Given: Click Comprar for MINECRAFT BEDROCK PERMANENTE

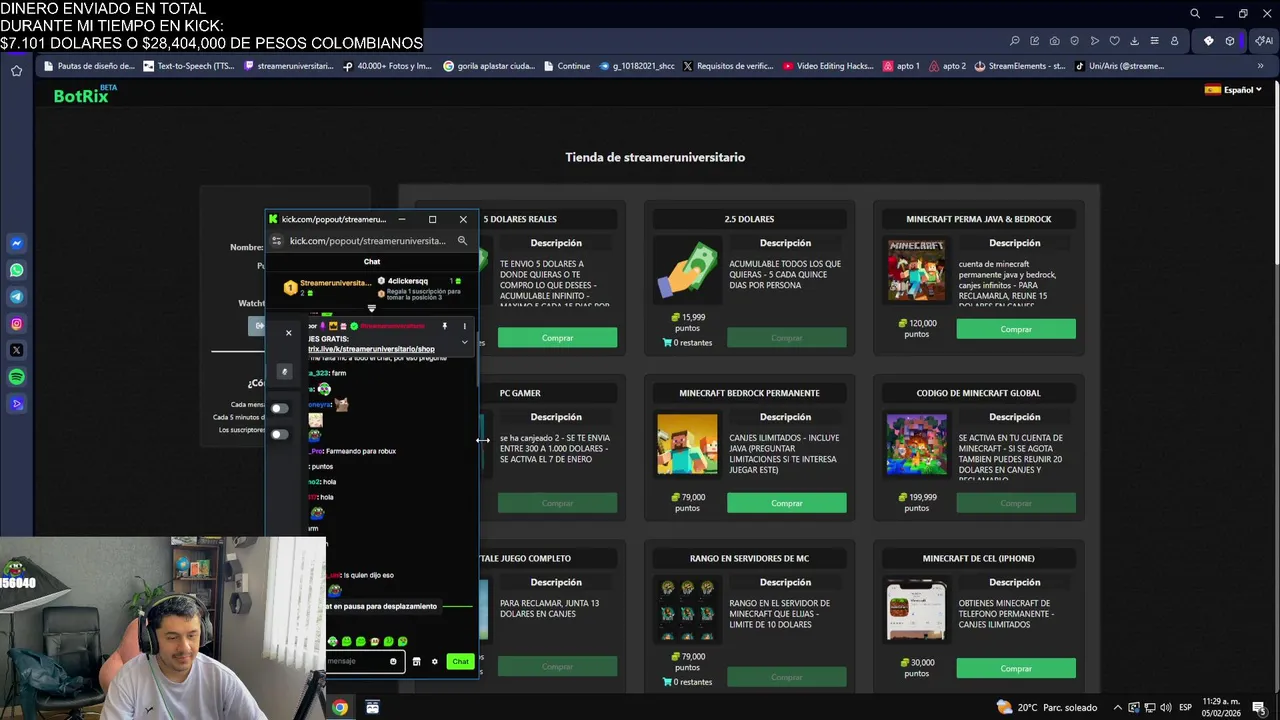Looking at the screenshot, I should pyautogui.click(x=787, y=503).
